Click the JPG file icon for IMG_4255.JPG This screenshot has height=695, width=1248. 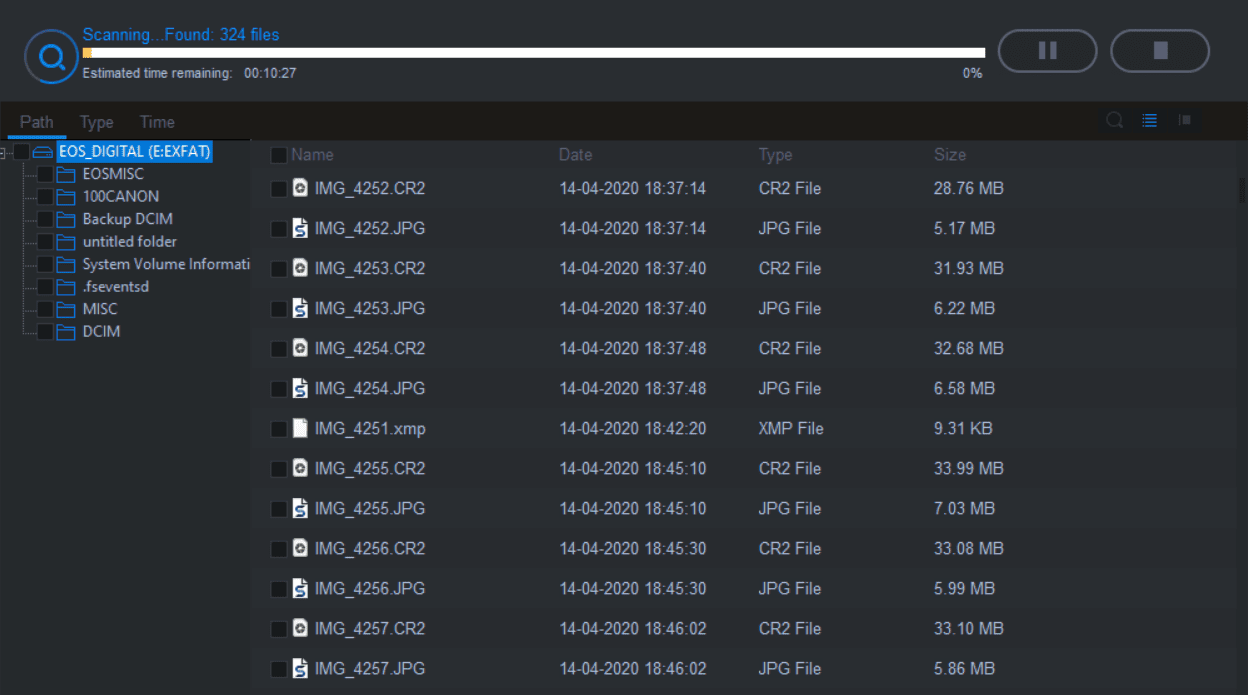[x=300, y=508]
